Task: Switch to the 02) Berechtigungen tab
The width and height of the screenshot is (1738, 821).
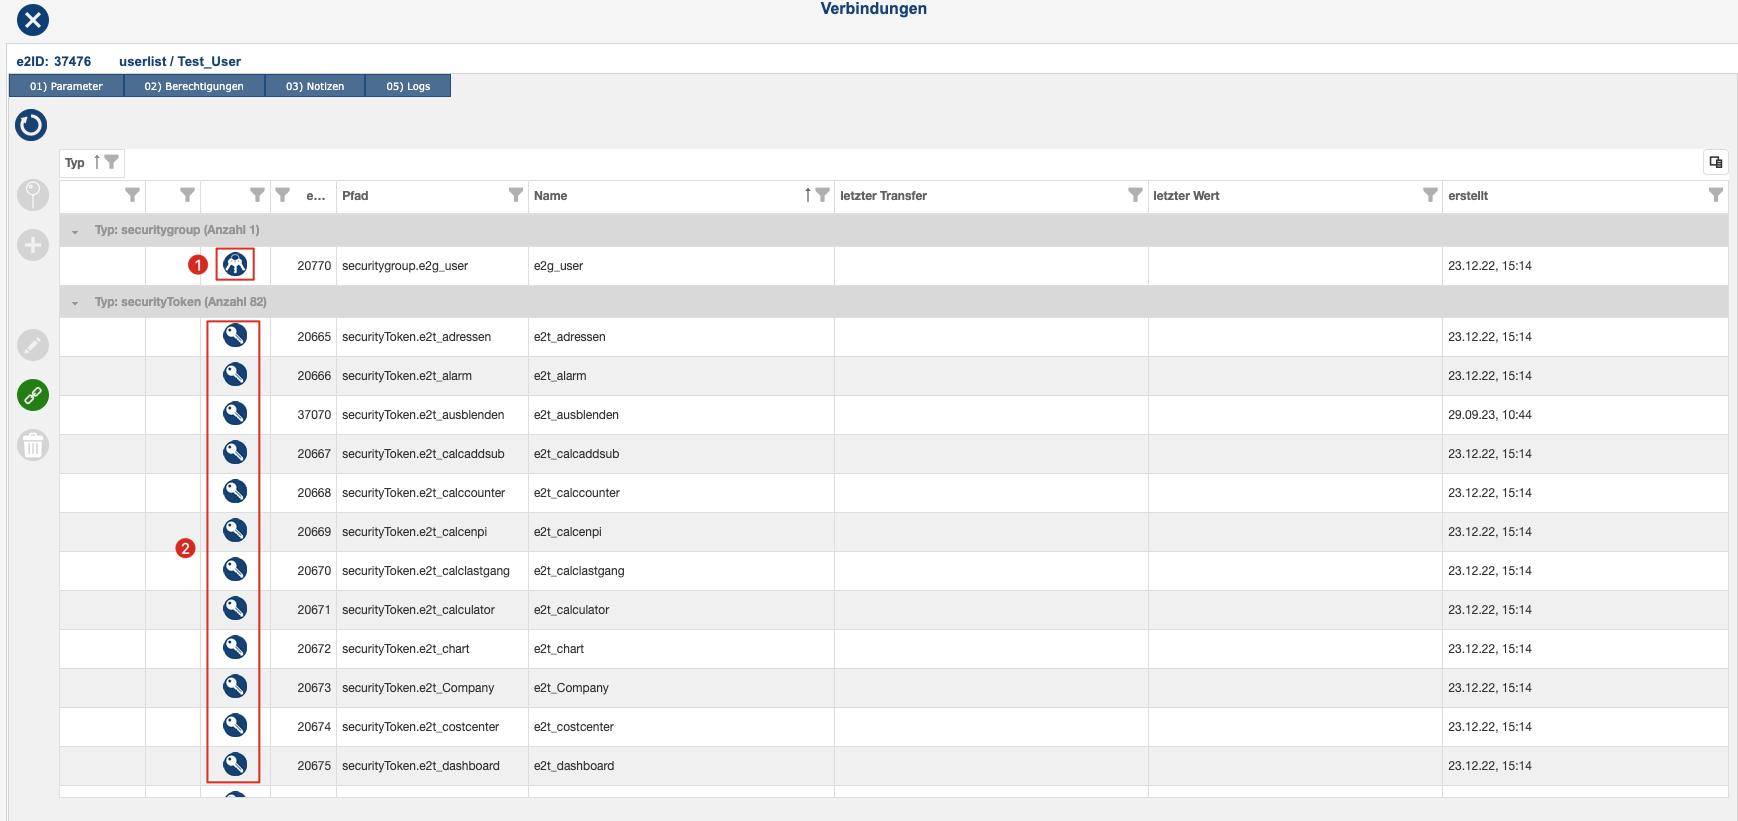Action: pyautogui.click(x=194, y=86)
